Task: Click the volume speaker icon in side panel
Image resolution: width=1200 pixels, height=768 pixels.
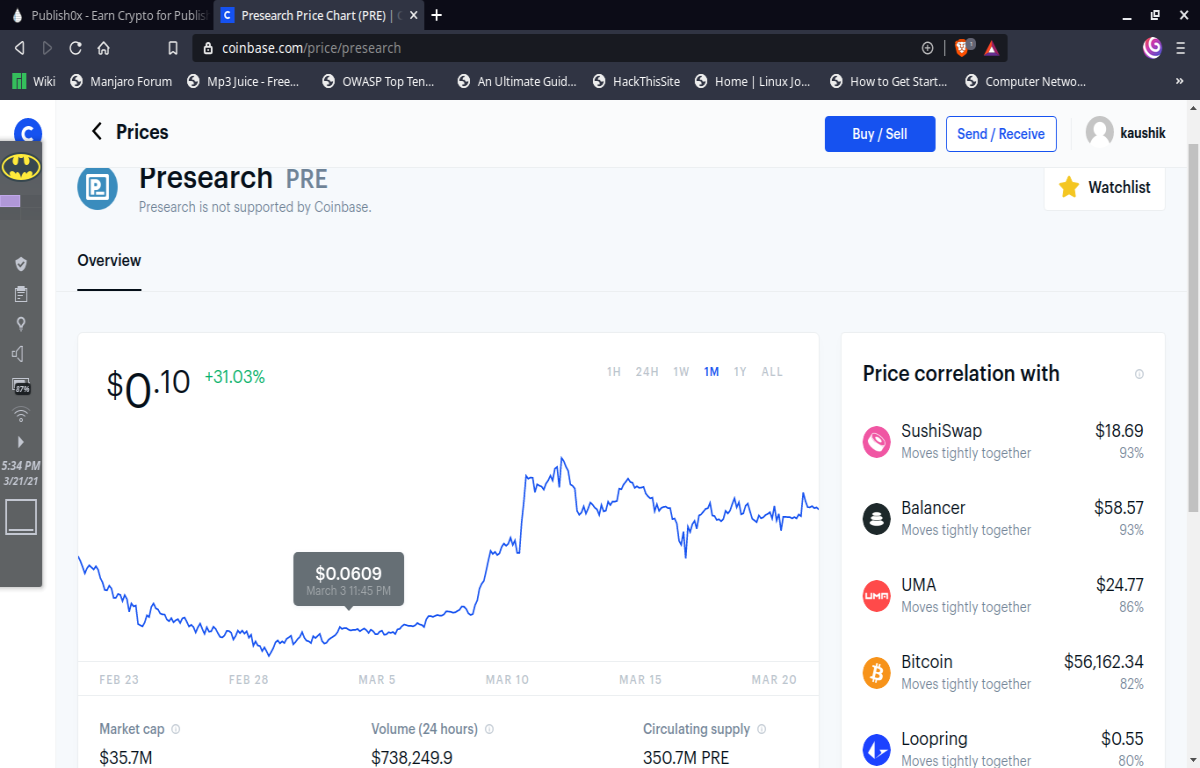Action: point(18,354)
